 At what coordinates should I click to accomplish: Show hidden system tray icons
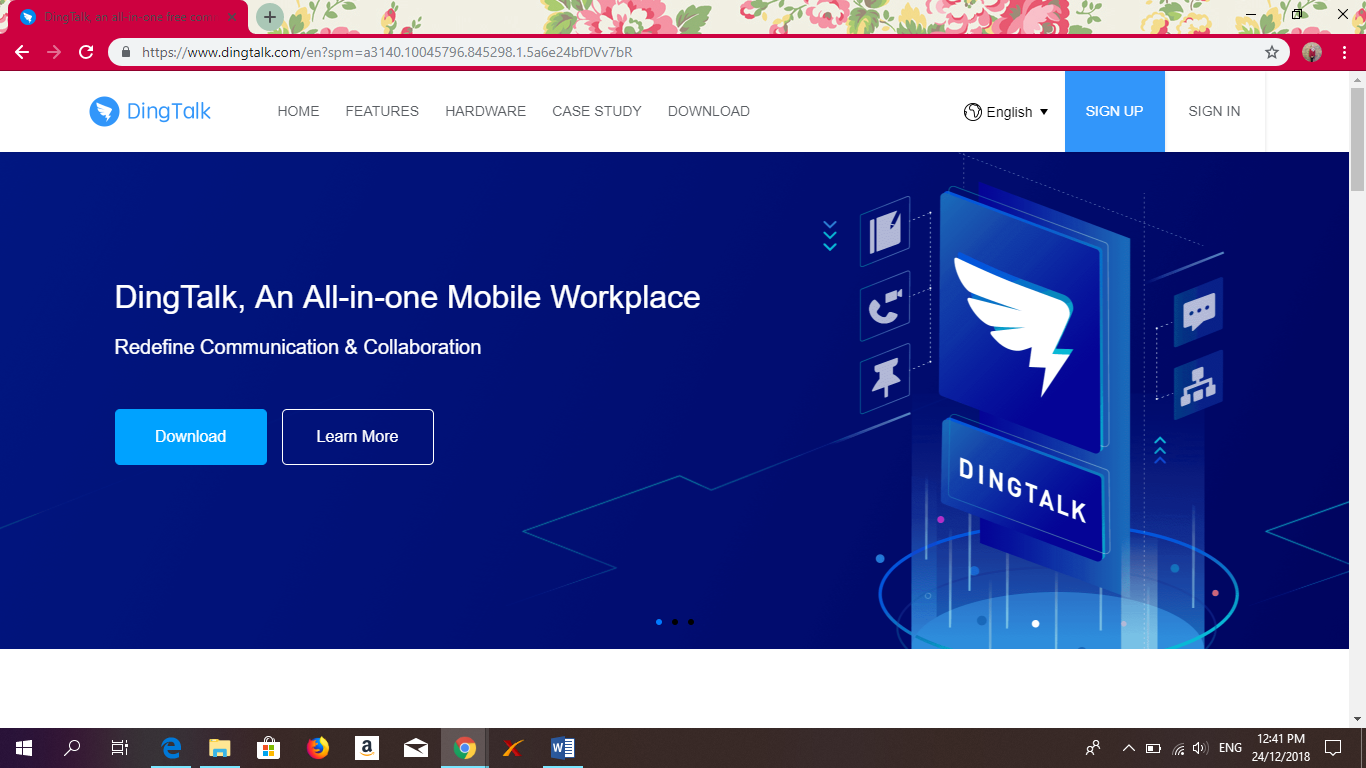click(1128, 748)
